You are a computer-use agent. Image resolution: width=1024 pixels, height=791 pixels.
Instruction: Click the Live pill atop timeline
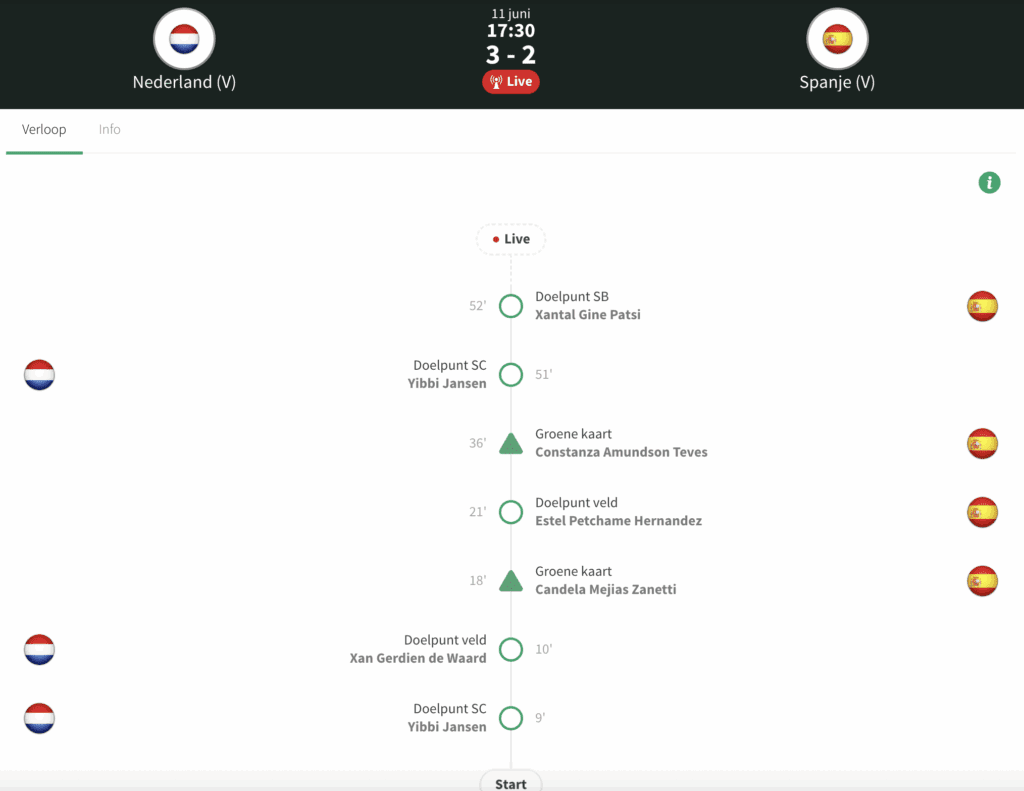click(511, 239)
